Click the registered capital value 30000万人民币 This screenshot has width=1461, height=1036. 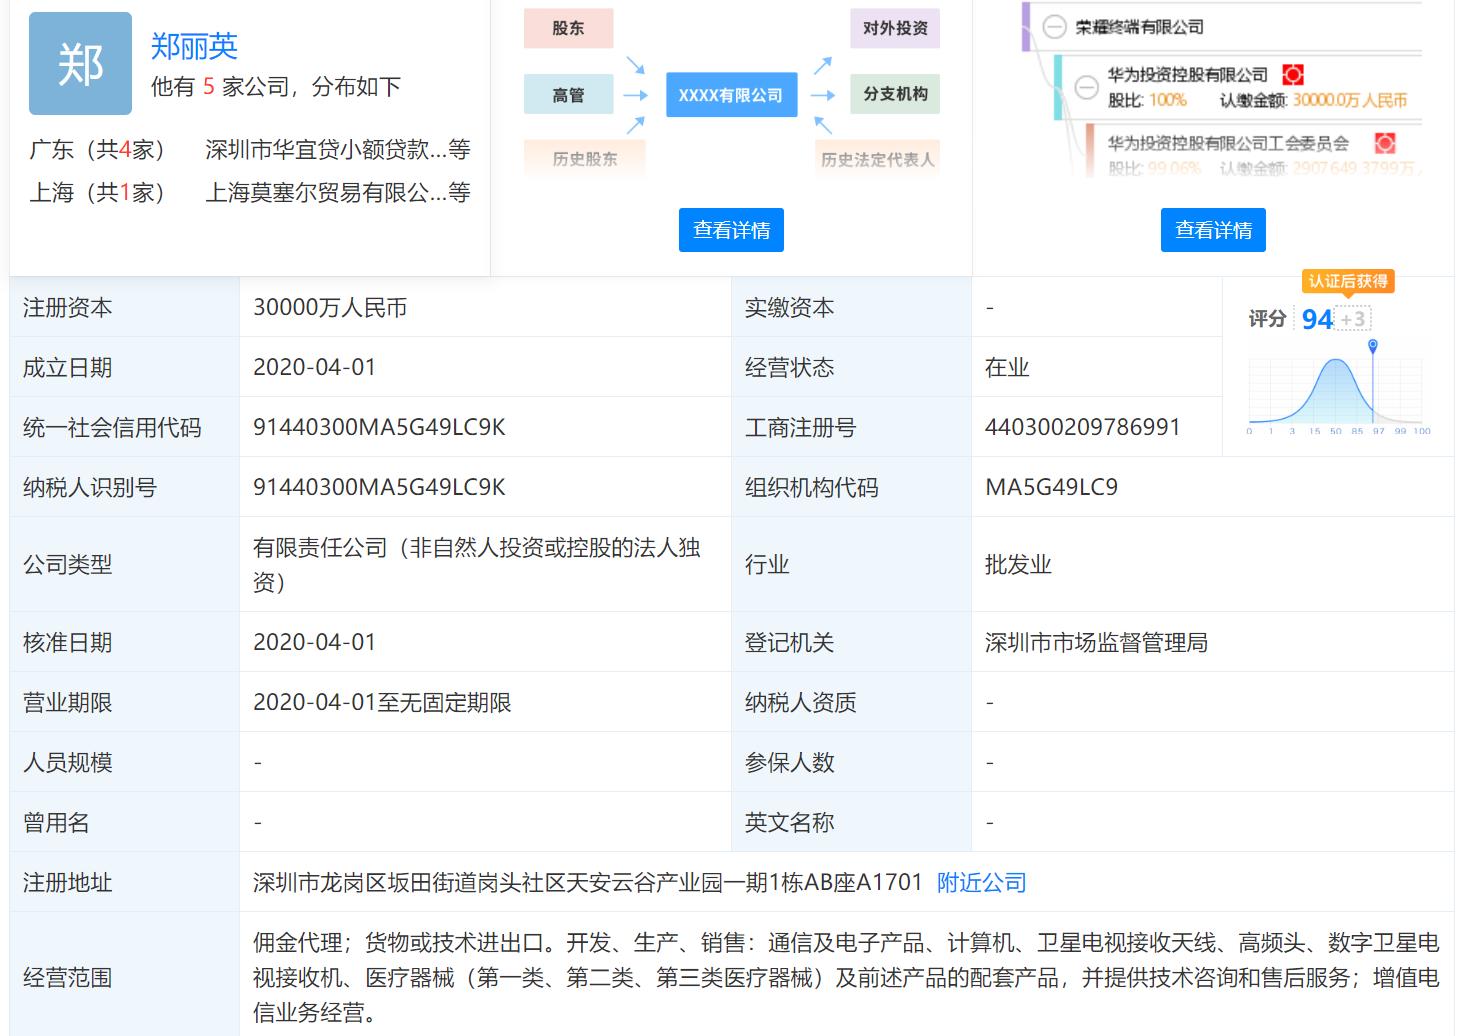point(330,307)
